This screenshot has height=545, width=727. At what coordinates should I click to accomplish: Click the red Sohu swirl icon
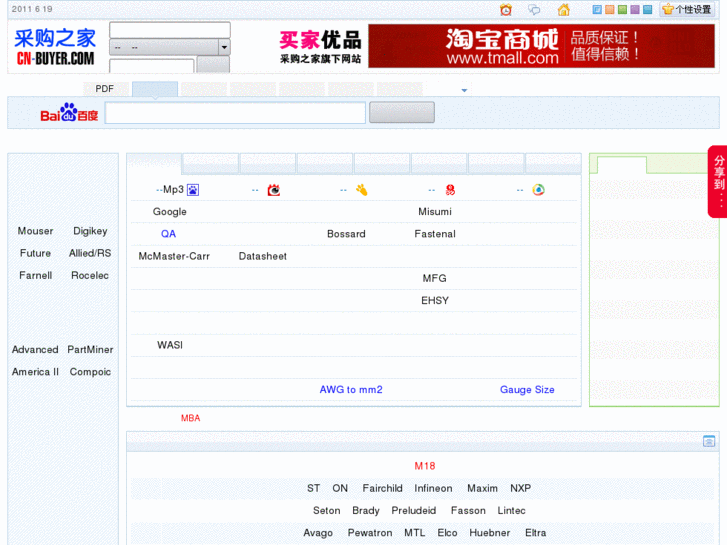tap(450, 190)
